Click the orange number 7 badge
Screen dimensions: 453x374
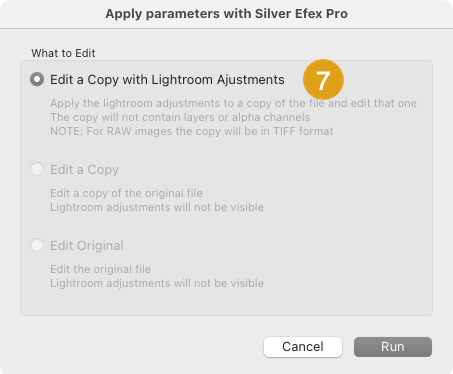click(323, 80)
